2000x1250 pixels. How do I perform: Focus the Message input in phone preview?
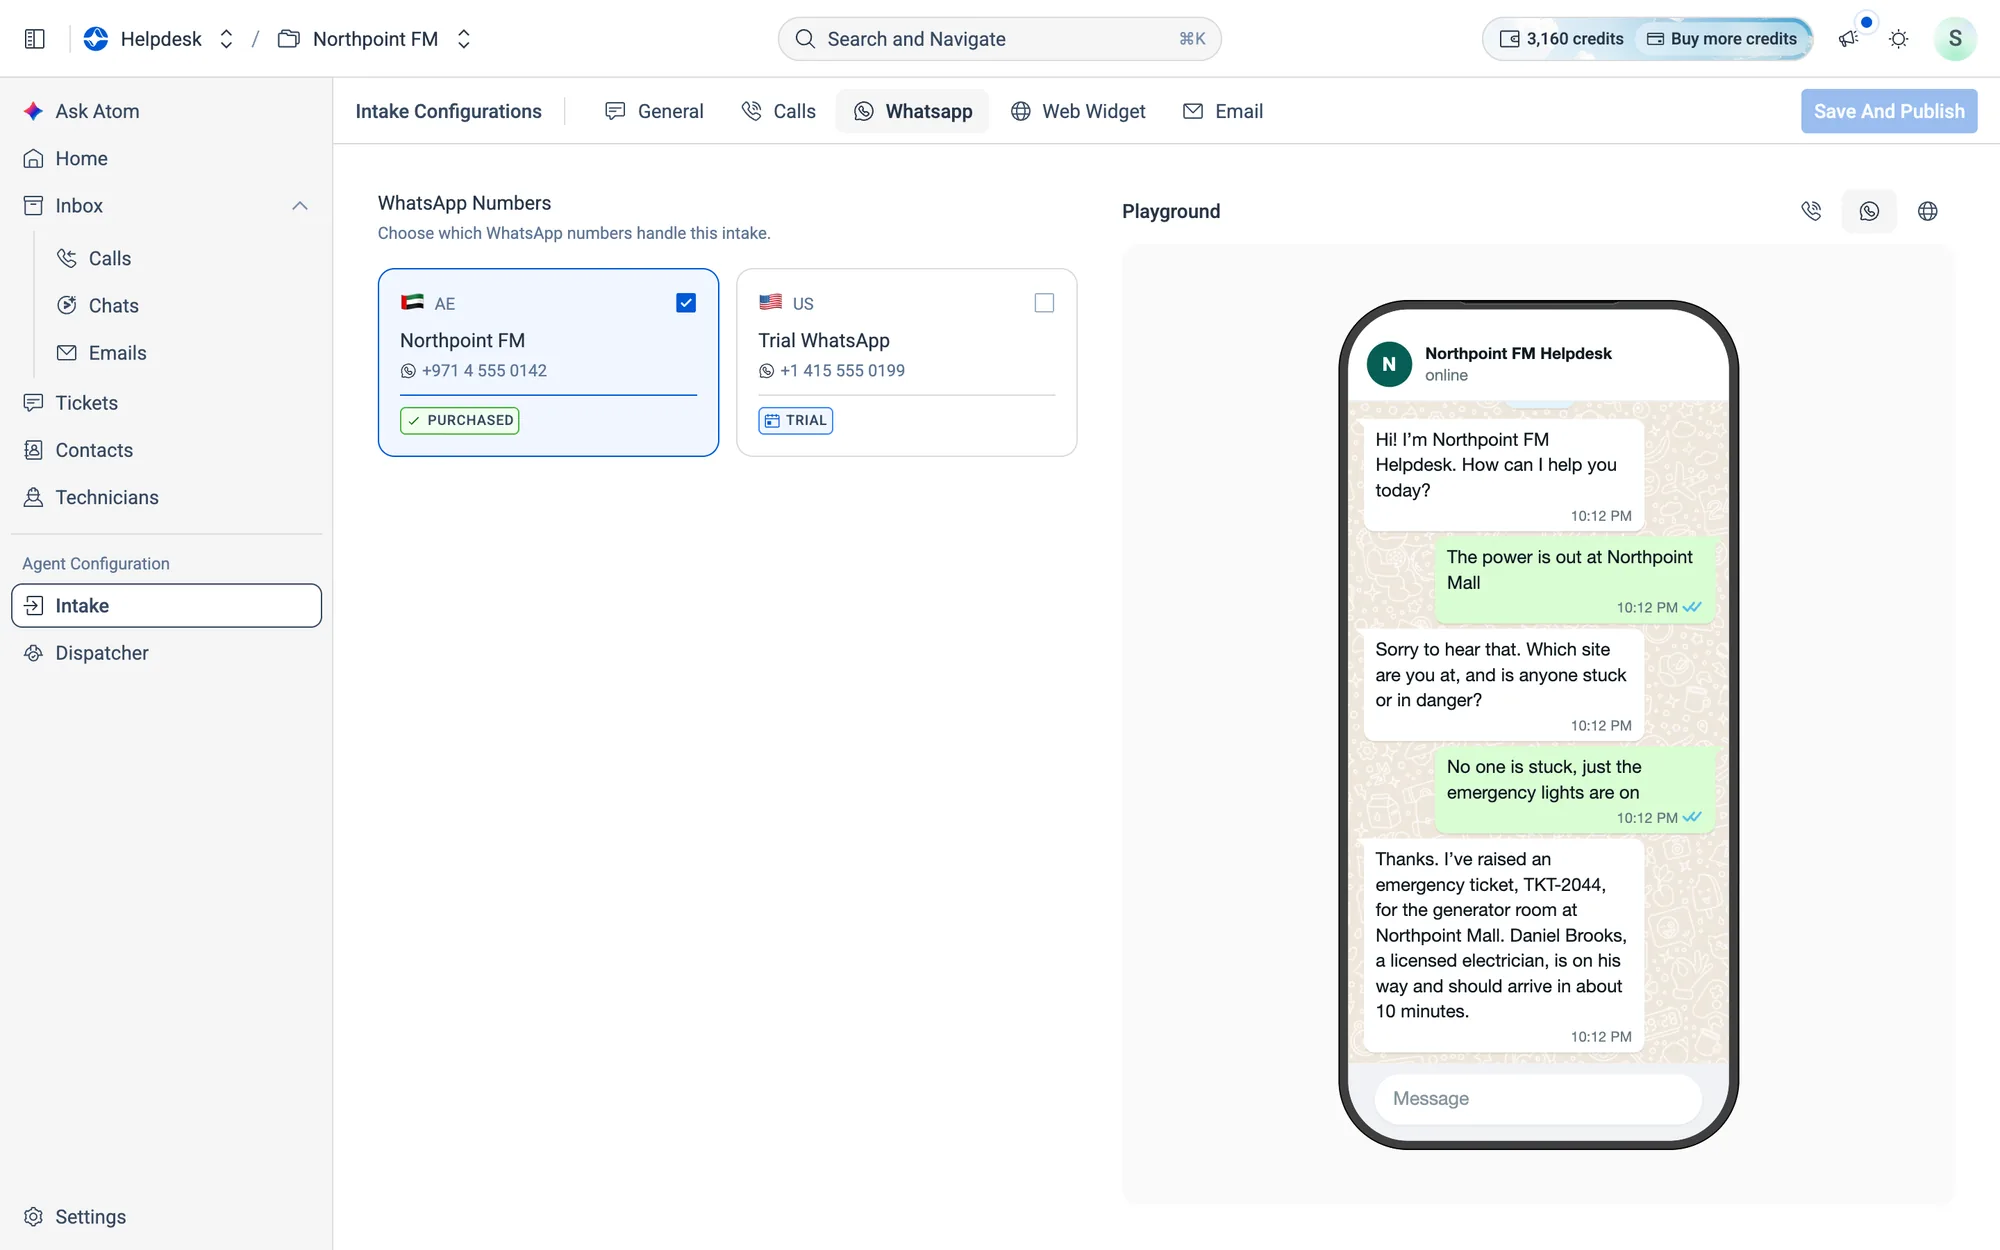pos(1538,1098)
